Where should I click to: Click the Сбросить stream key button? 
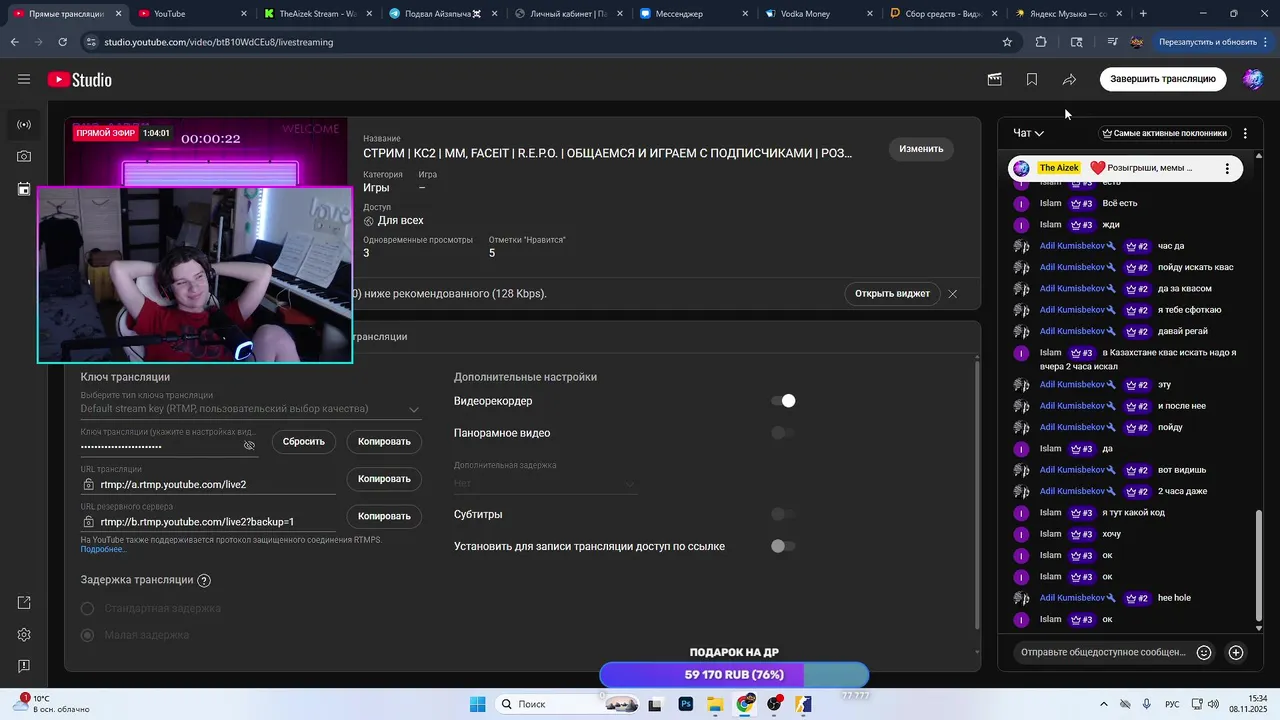tap(303, 441)
